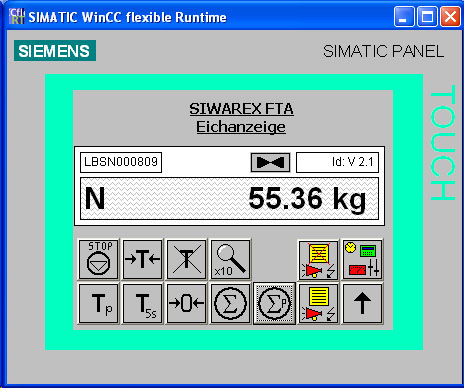Screen dimensions: 464x388
Task: Click the WinCC flexible Runtime title bar icon
Action: (x=17, y=16)
